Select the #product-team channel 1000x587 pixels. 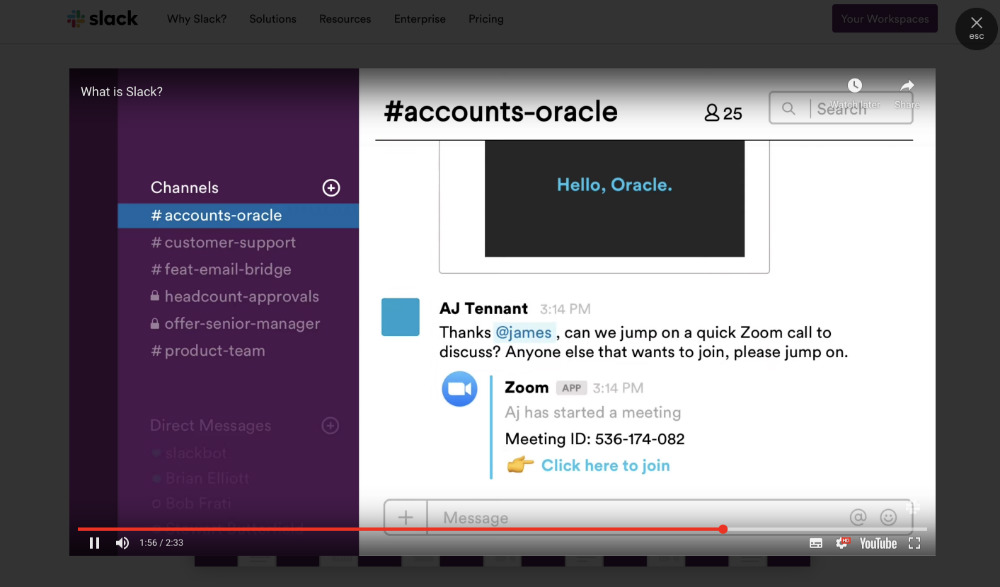point(208,351)
